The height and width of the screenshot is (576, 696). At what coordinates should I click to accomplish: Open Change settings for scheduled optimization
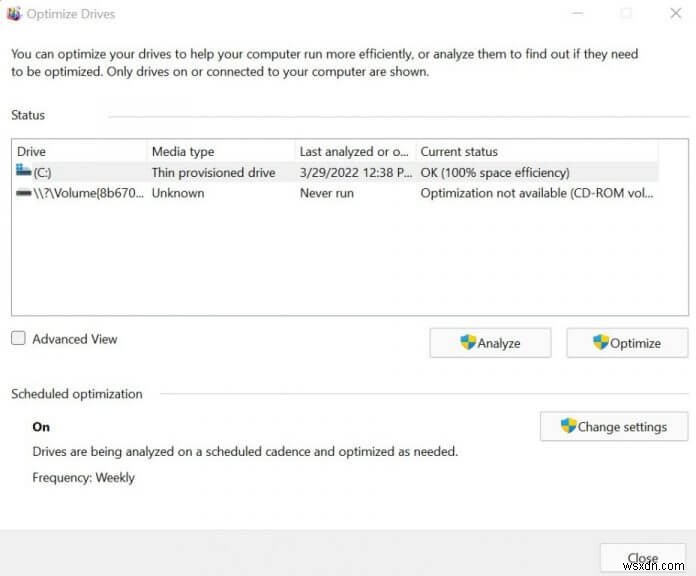coord(613,426)
